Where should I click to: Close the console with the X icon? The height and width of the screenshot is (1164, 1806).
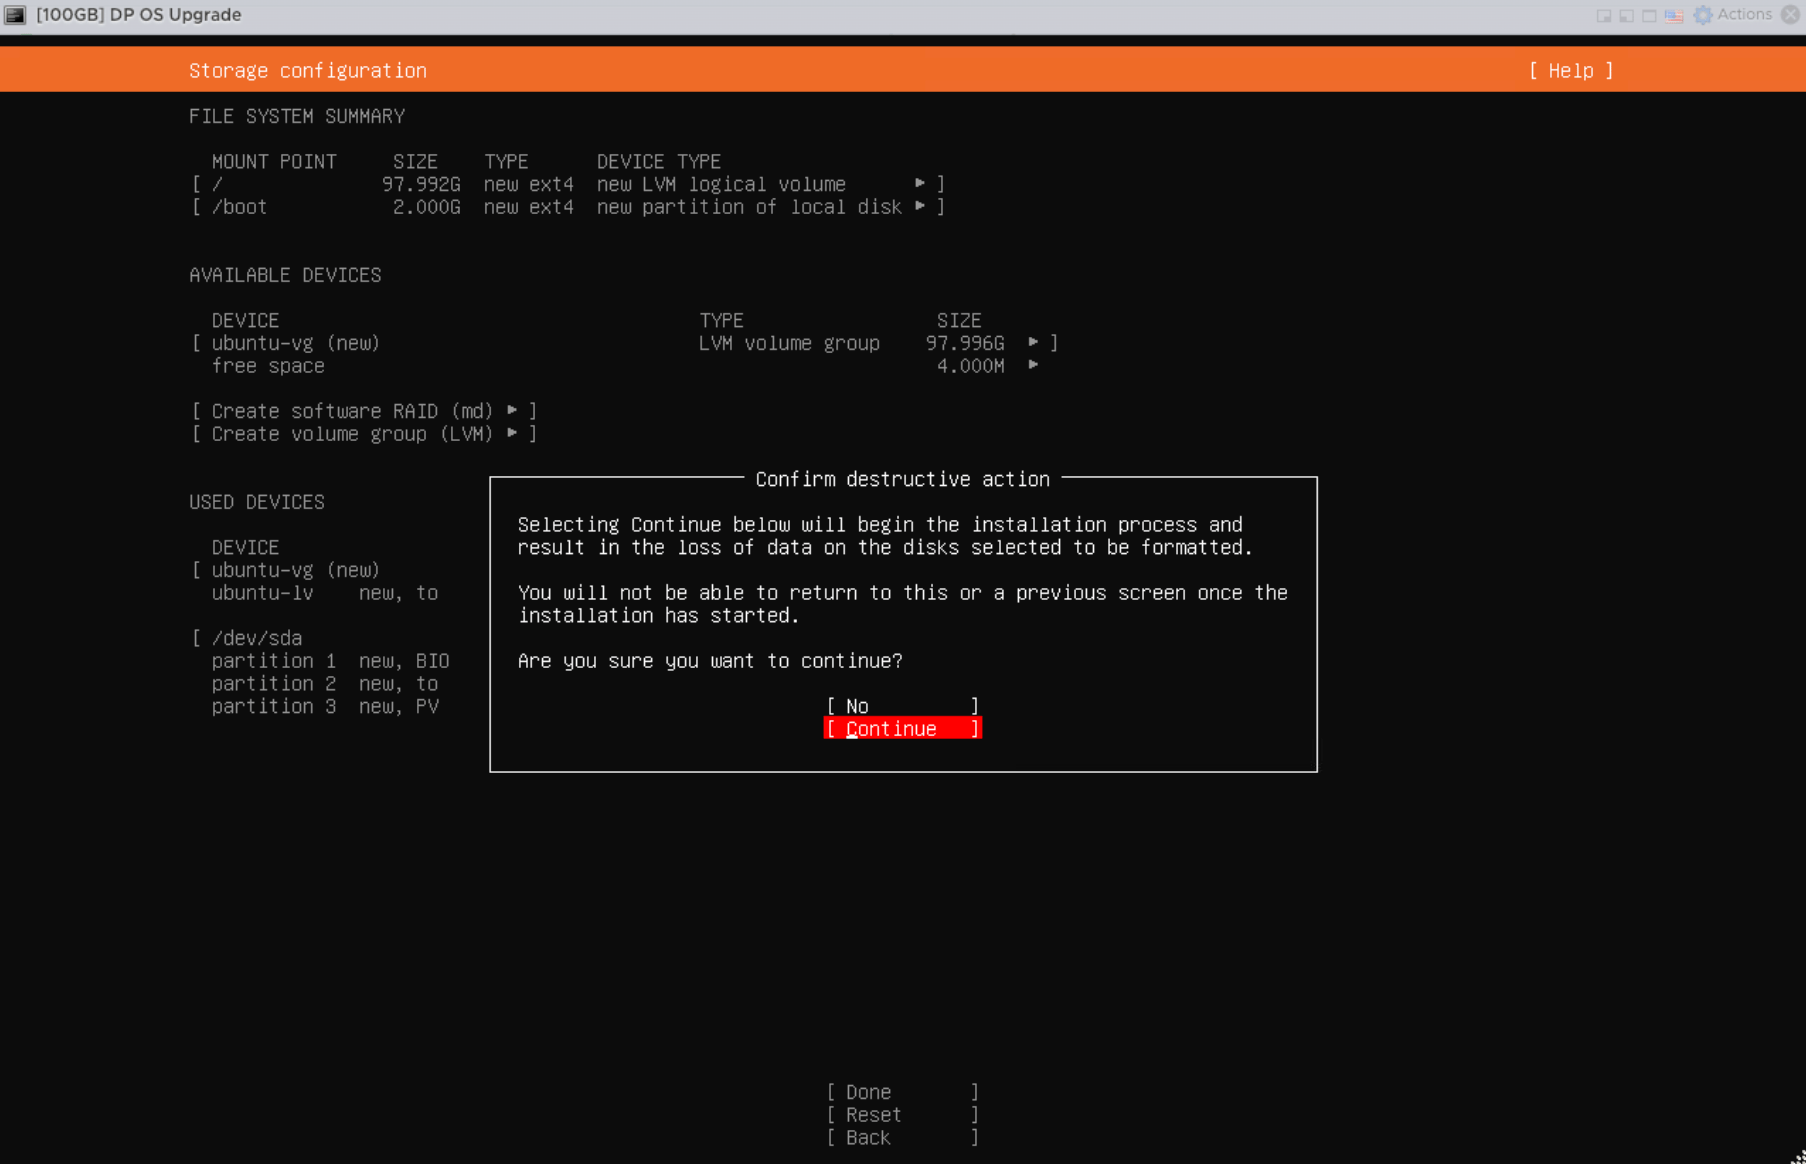[1790, 15]
